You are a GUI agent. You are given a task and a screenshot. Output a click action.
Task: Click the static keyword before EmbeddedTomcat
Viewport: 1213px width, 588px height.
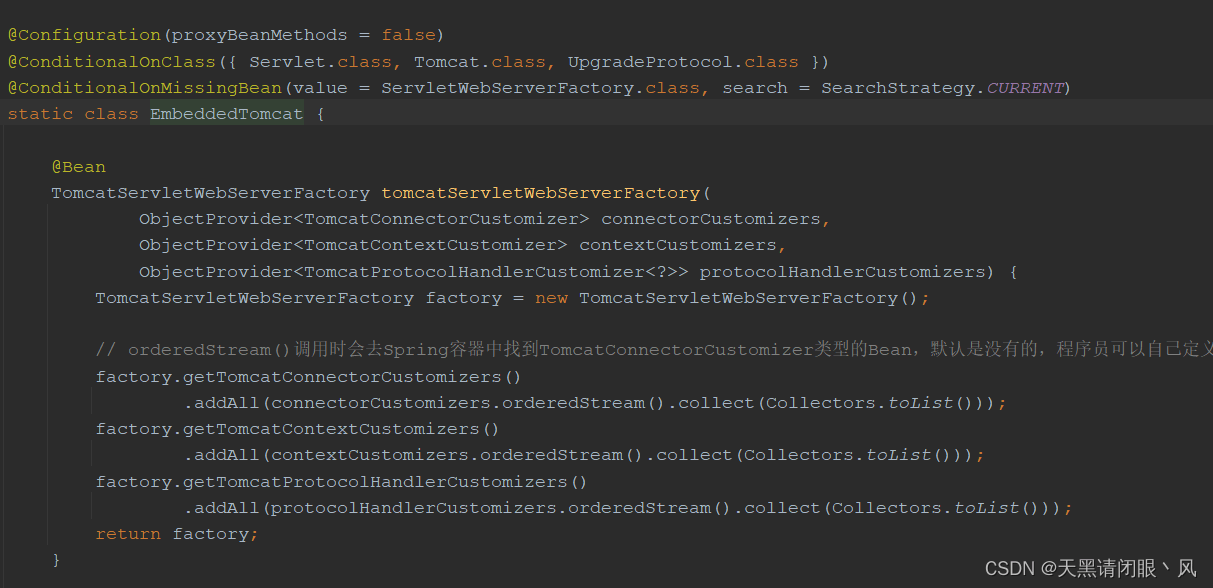(x=40, y=114)
